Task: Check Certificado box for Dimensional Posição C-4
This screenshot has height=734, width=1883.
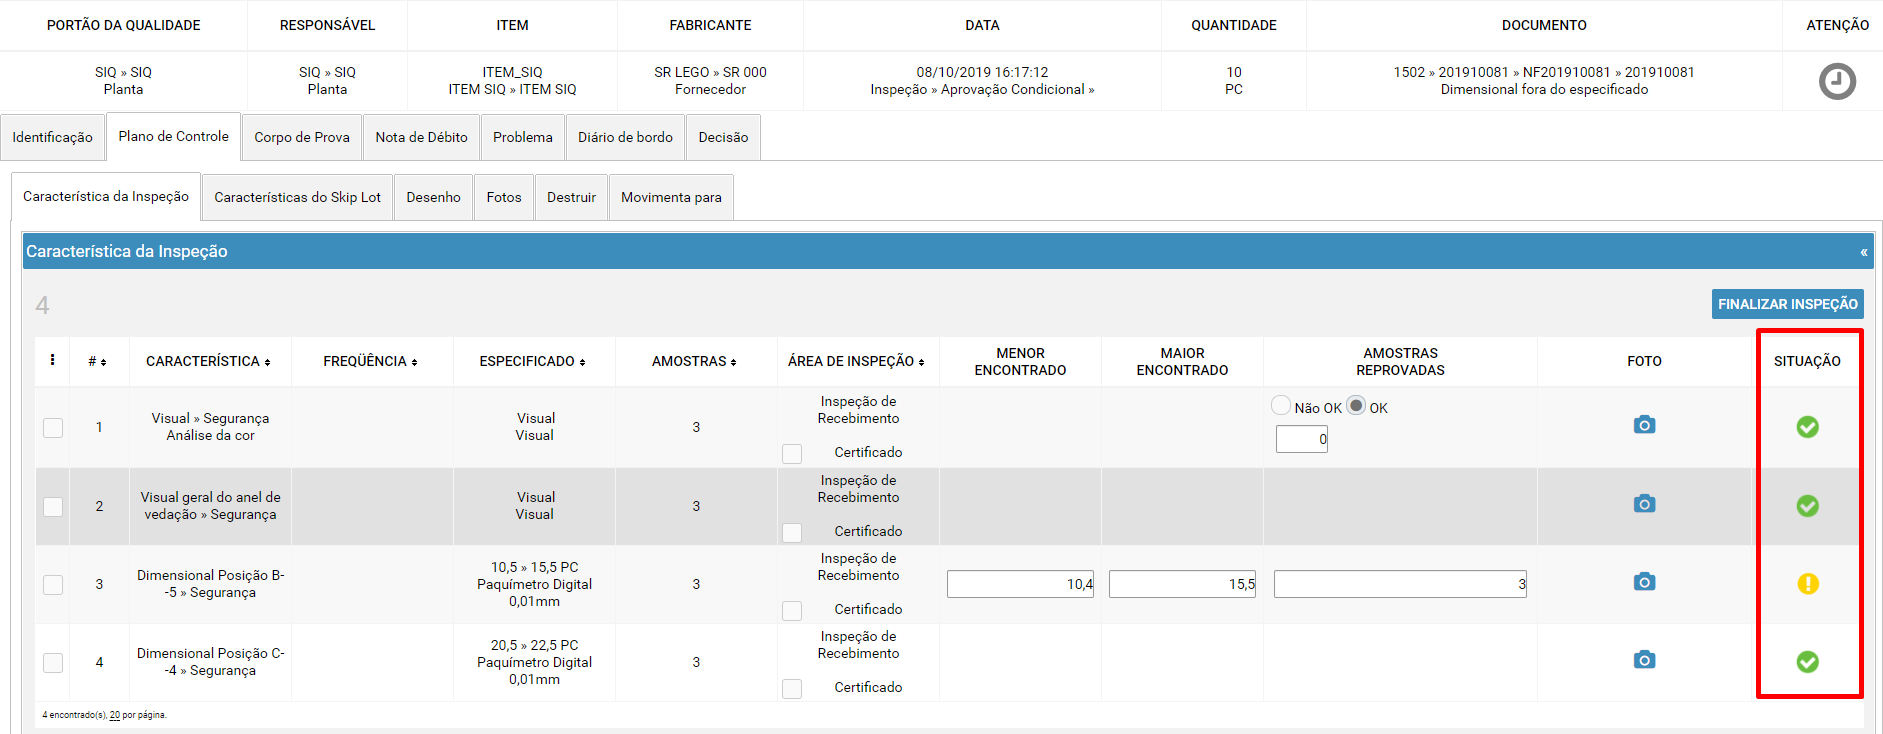Action: (x=792, y=689)
